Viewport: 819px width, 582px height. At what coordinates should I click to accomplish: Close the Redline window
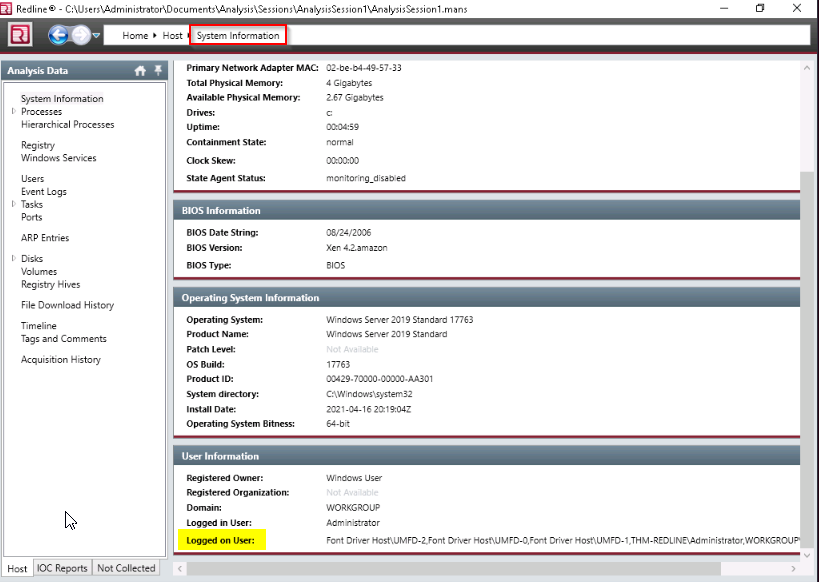pyautogui.click(x=797, y=8)
